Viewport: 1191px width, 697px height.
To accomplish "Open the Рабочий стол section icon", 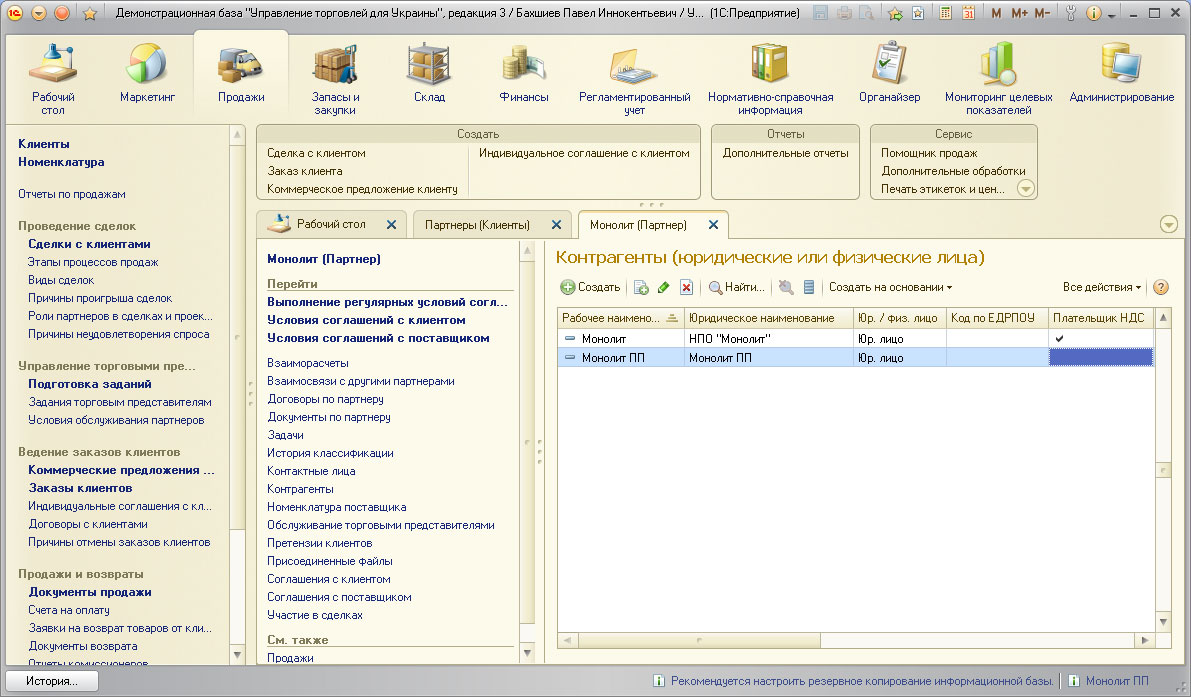I will (52, 79).
